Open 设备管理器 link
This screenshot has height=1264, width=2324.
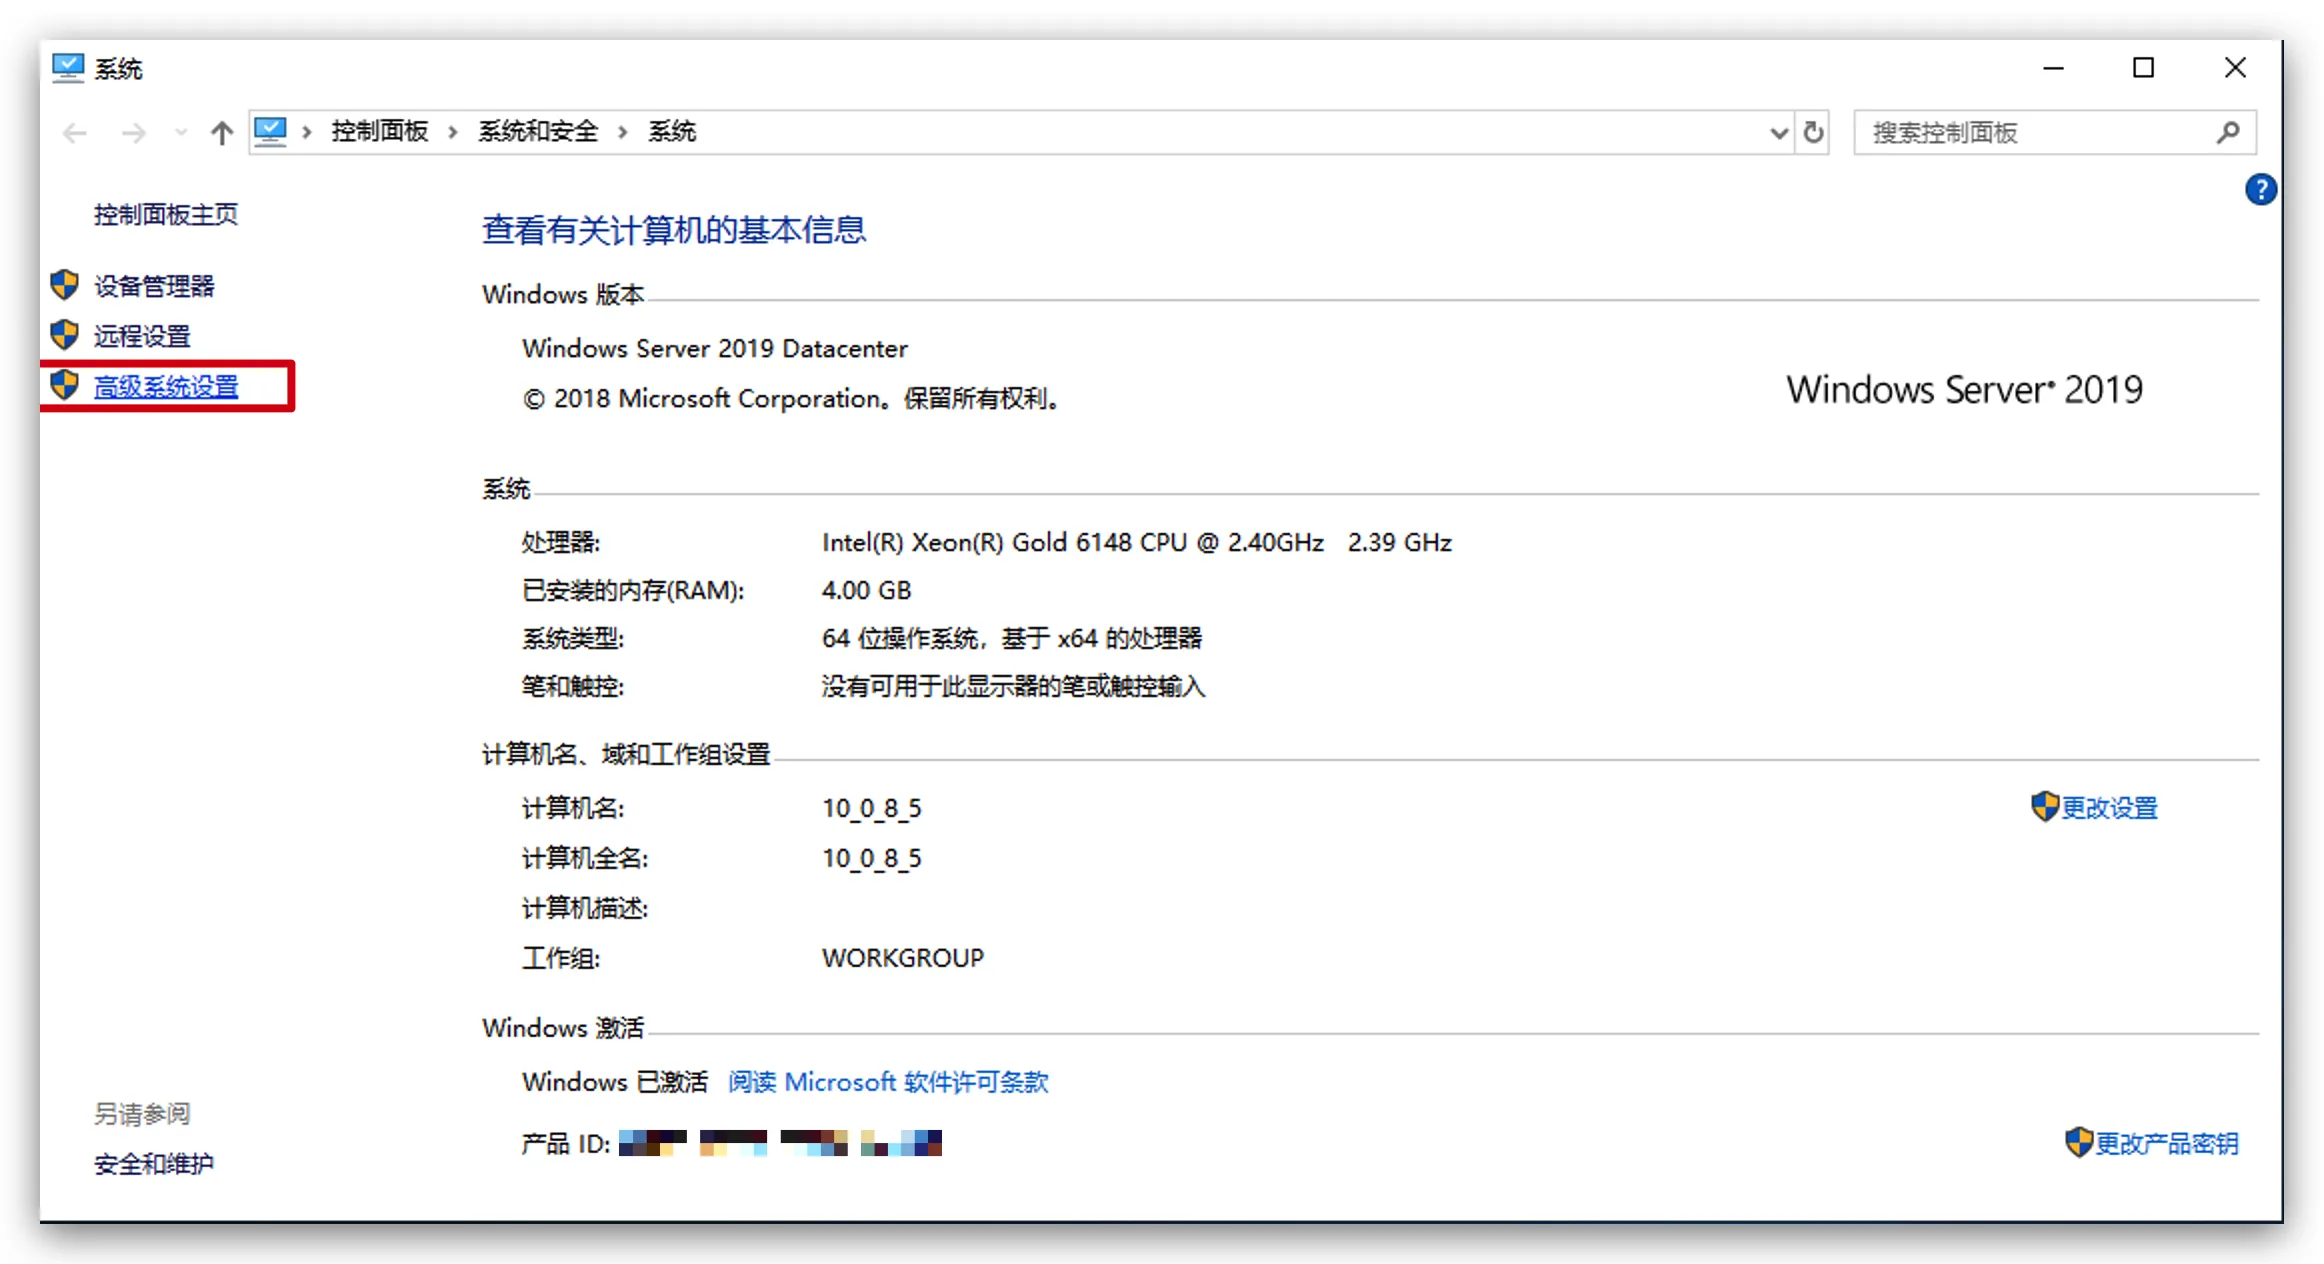point(155,286)
